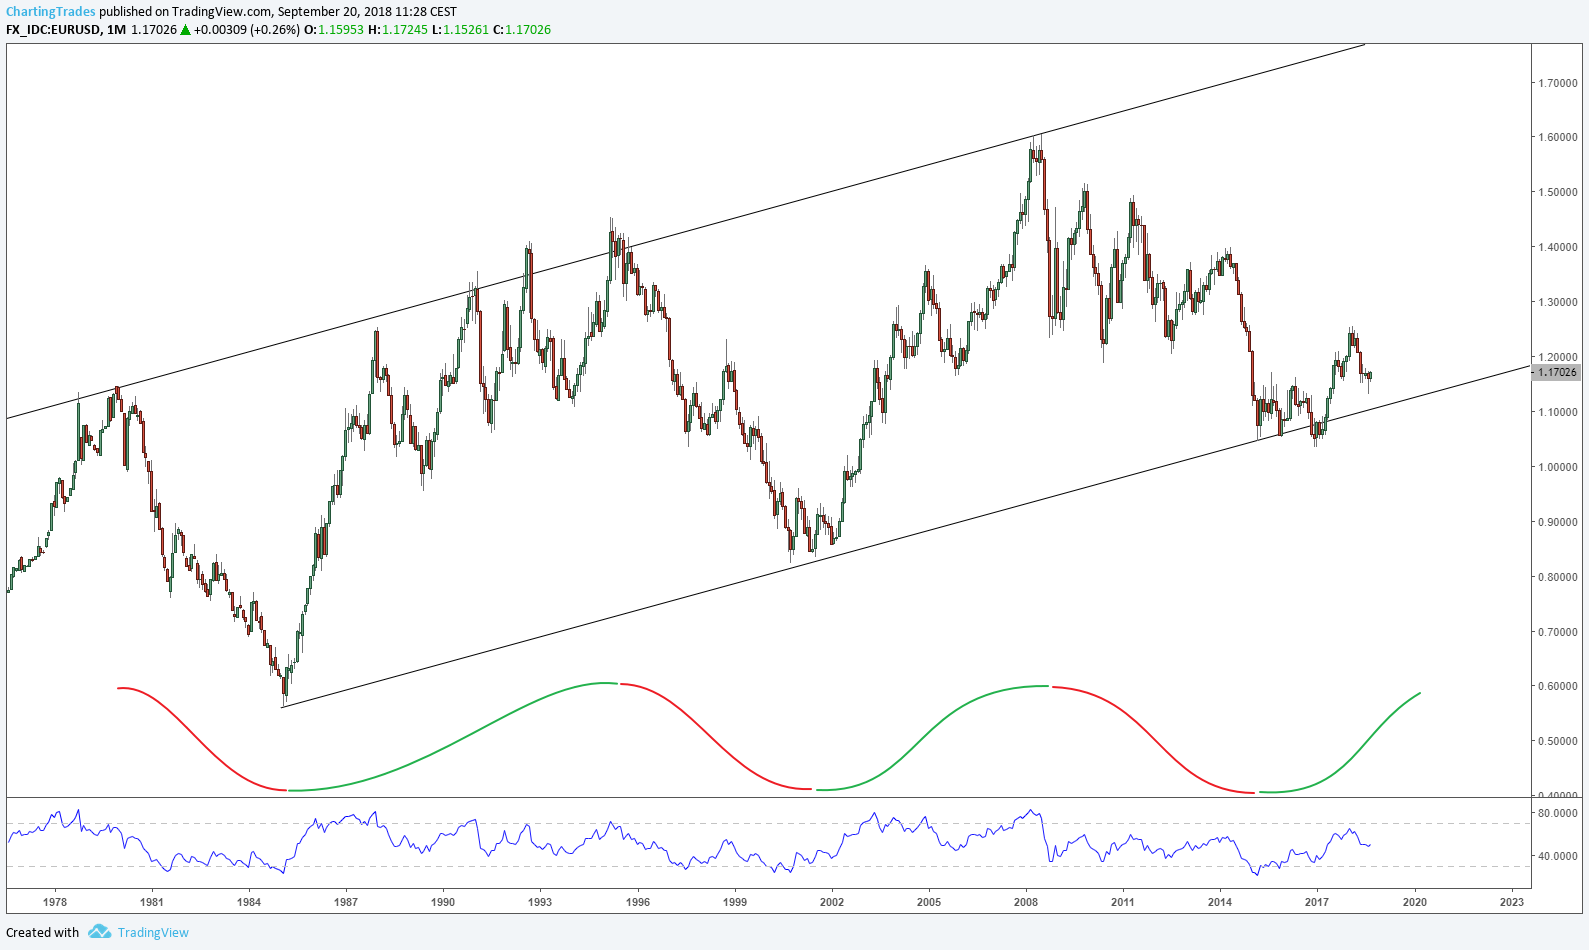Click the green Close value in header

pyautogui.click(x=528, y=30)
